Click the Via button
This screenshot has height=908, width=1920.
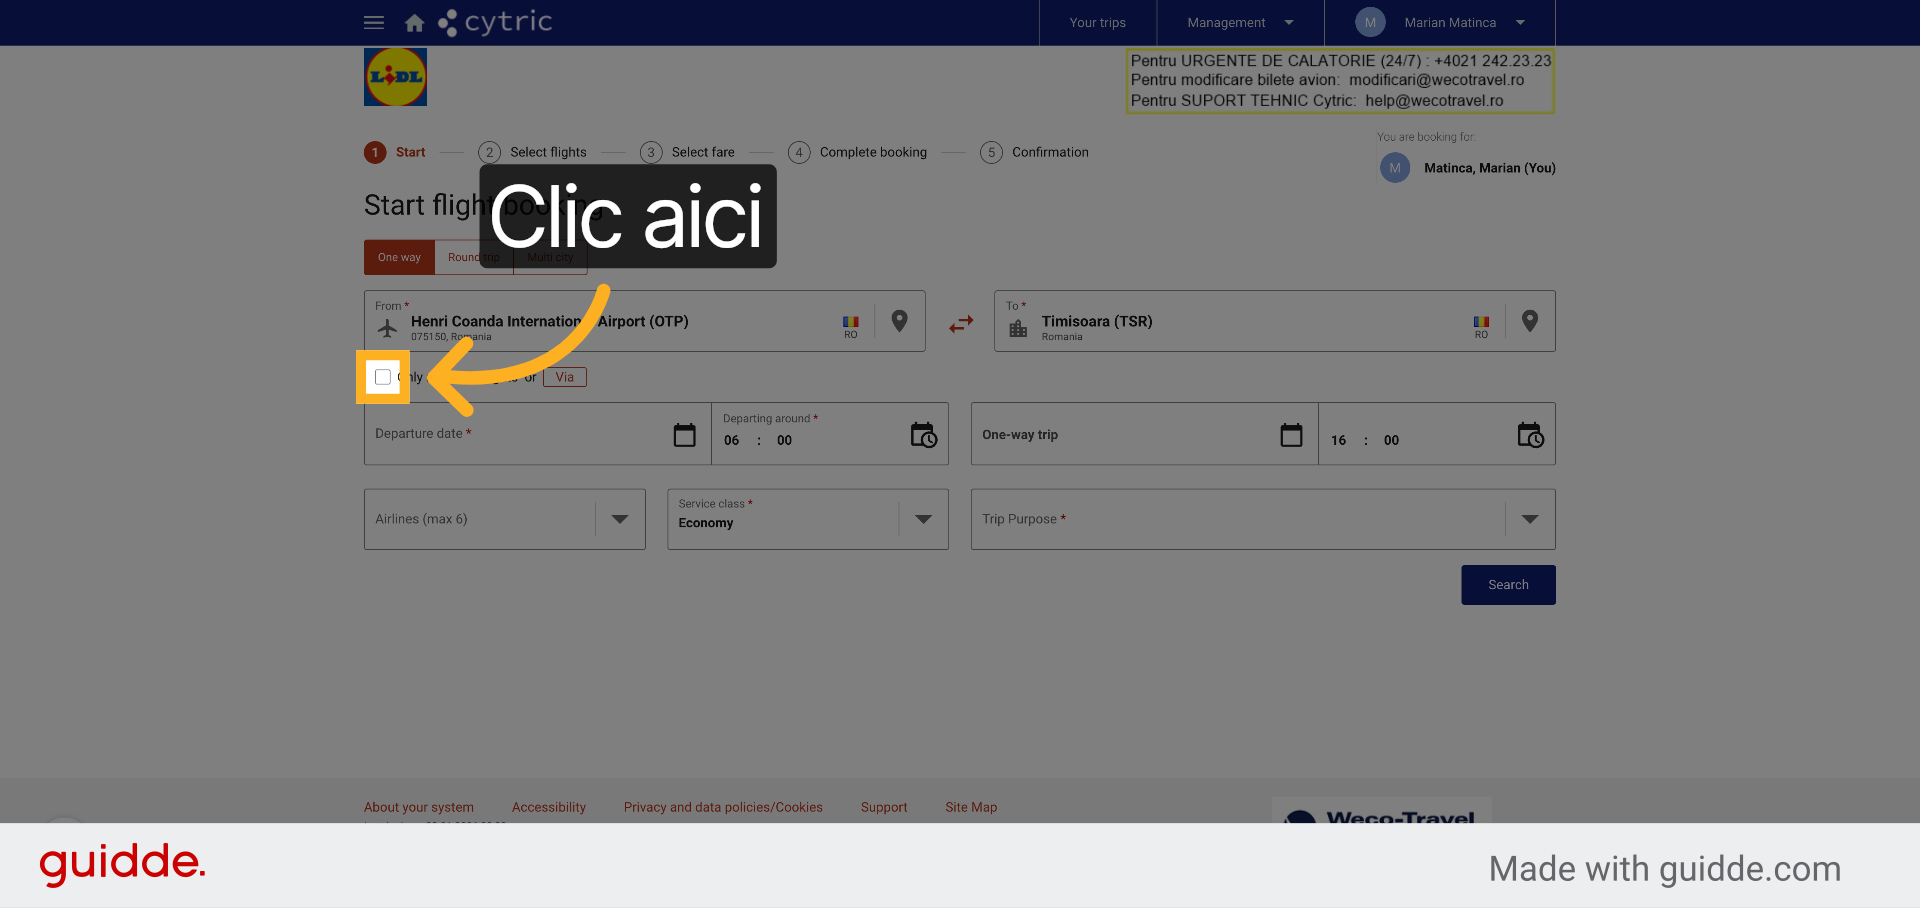coord(565,377)
